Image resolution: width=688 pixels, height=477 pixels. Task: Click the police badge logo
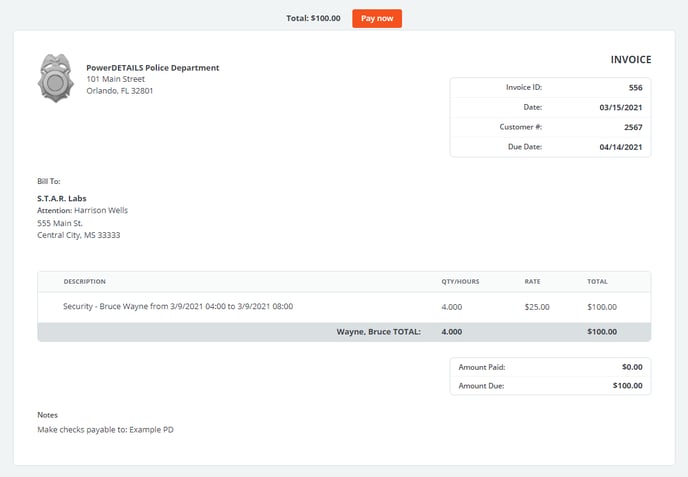coord(56,79)
